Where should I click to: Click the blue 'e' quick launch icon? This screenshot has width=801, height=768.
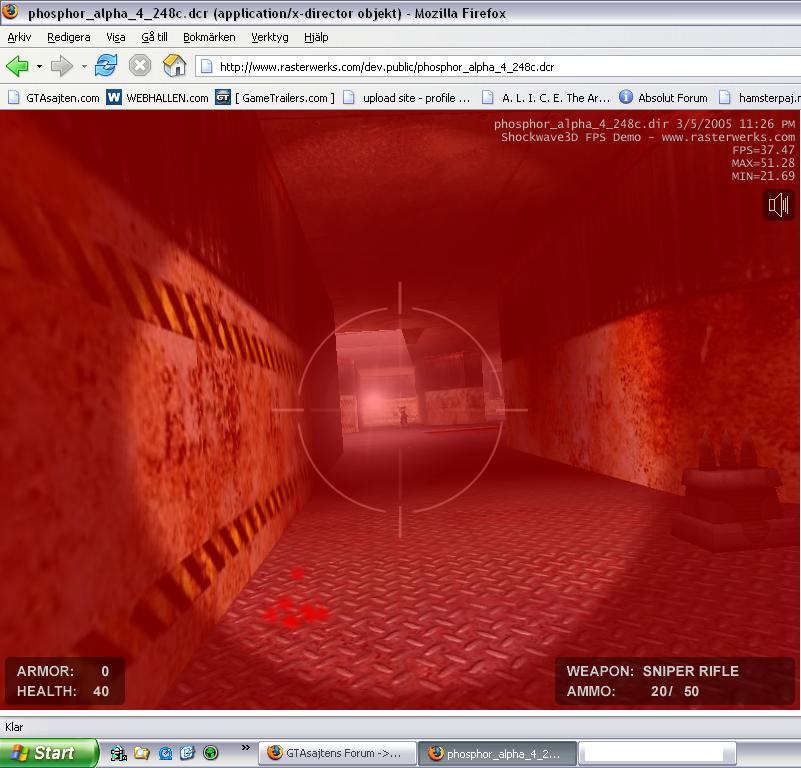click(165, 753)
